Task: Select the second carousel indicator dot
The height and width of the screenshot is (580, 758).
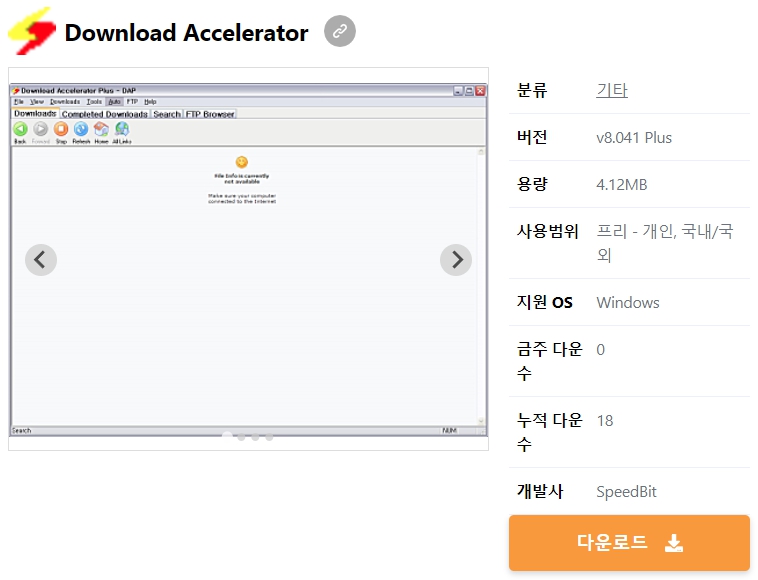Action: point(241,437)
